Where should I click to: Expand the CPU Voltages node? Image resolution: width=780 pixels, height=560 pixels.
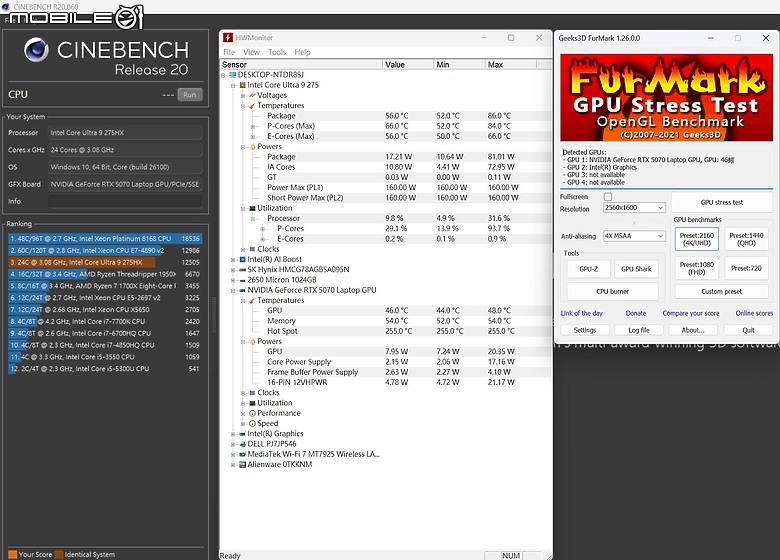pos(243,95)
